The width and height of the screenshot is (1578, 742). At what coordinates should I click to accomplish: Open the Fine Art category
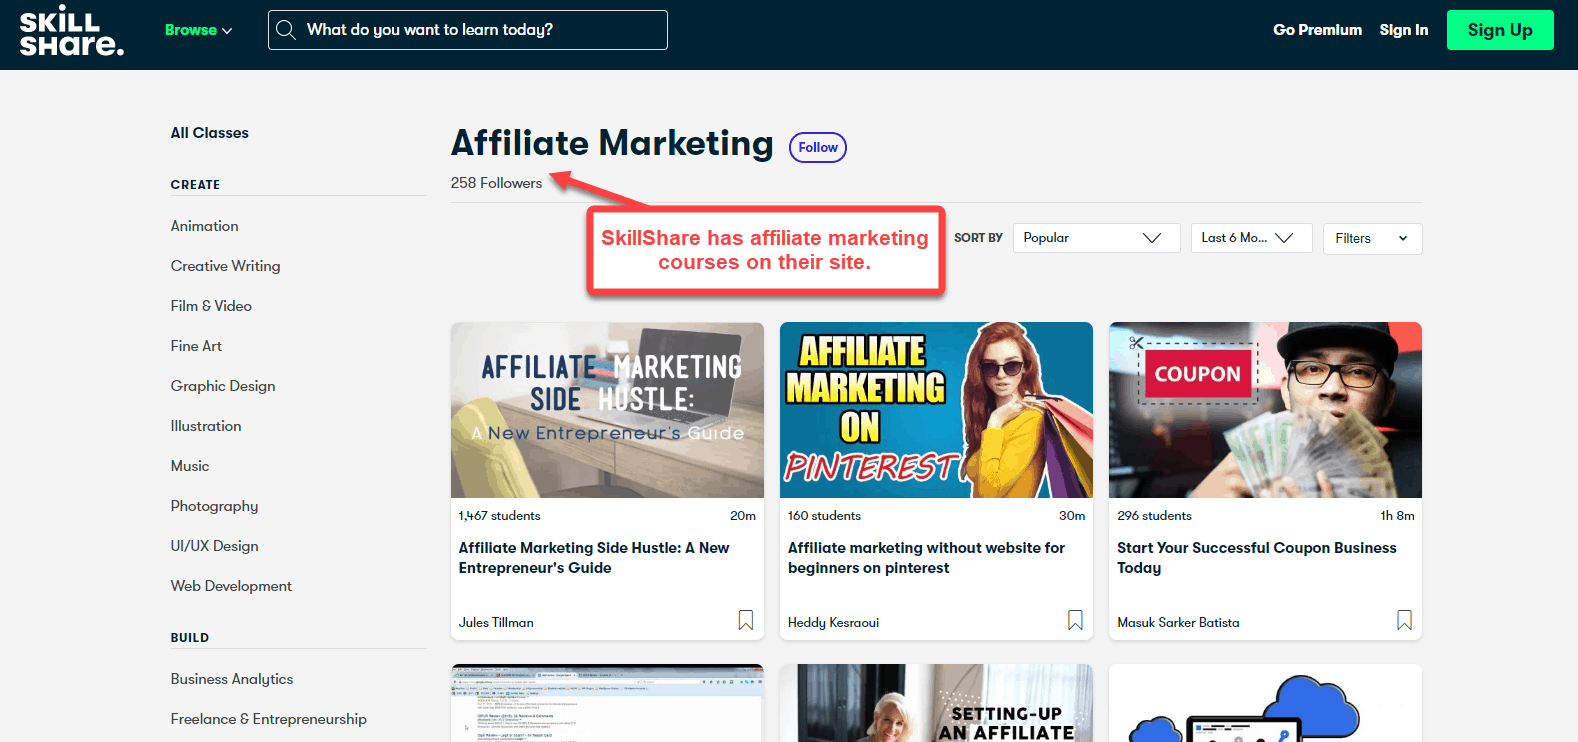(196, 346)
